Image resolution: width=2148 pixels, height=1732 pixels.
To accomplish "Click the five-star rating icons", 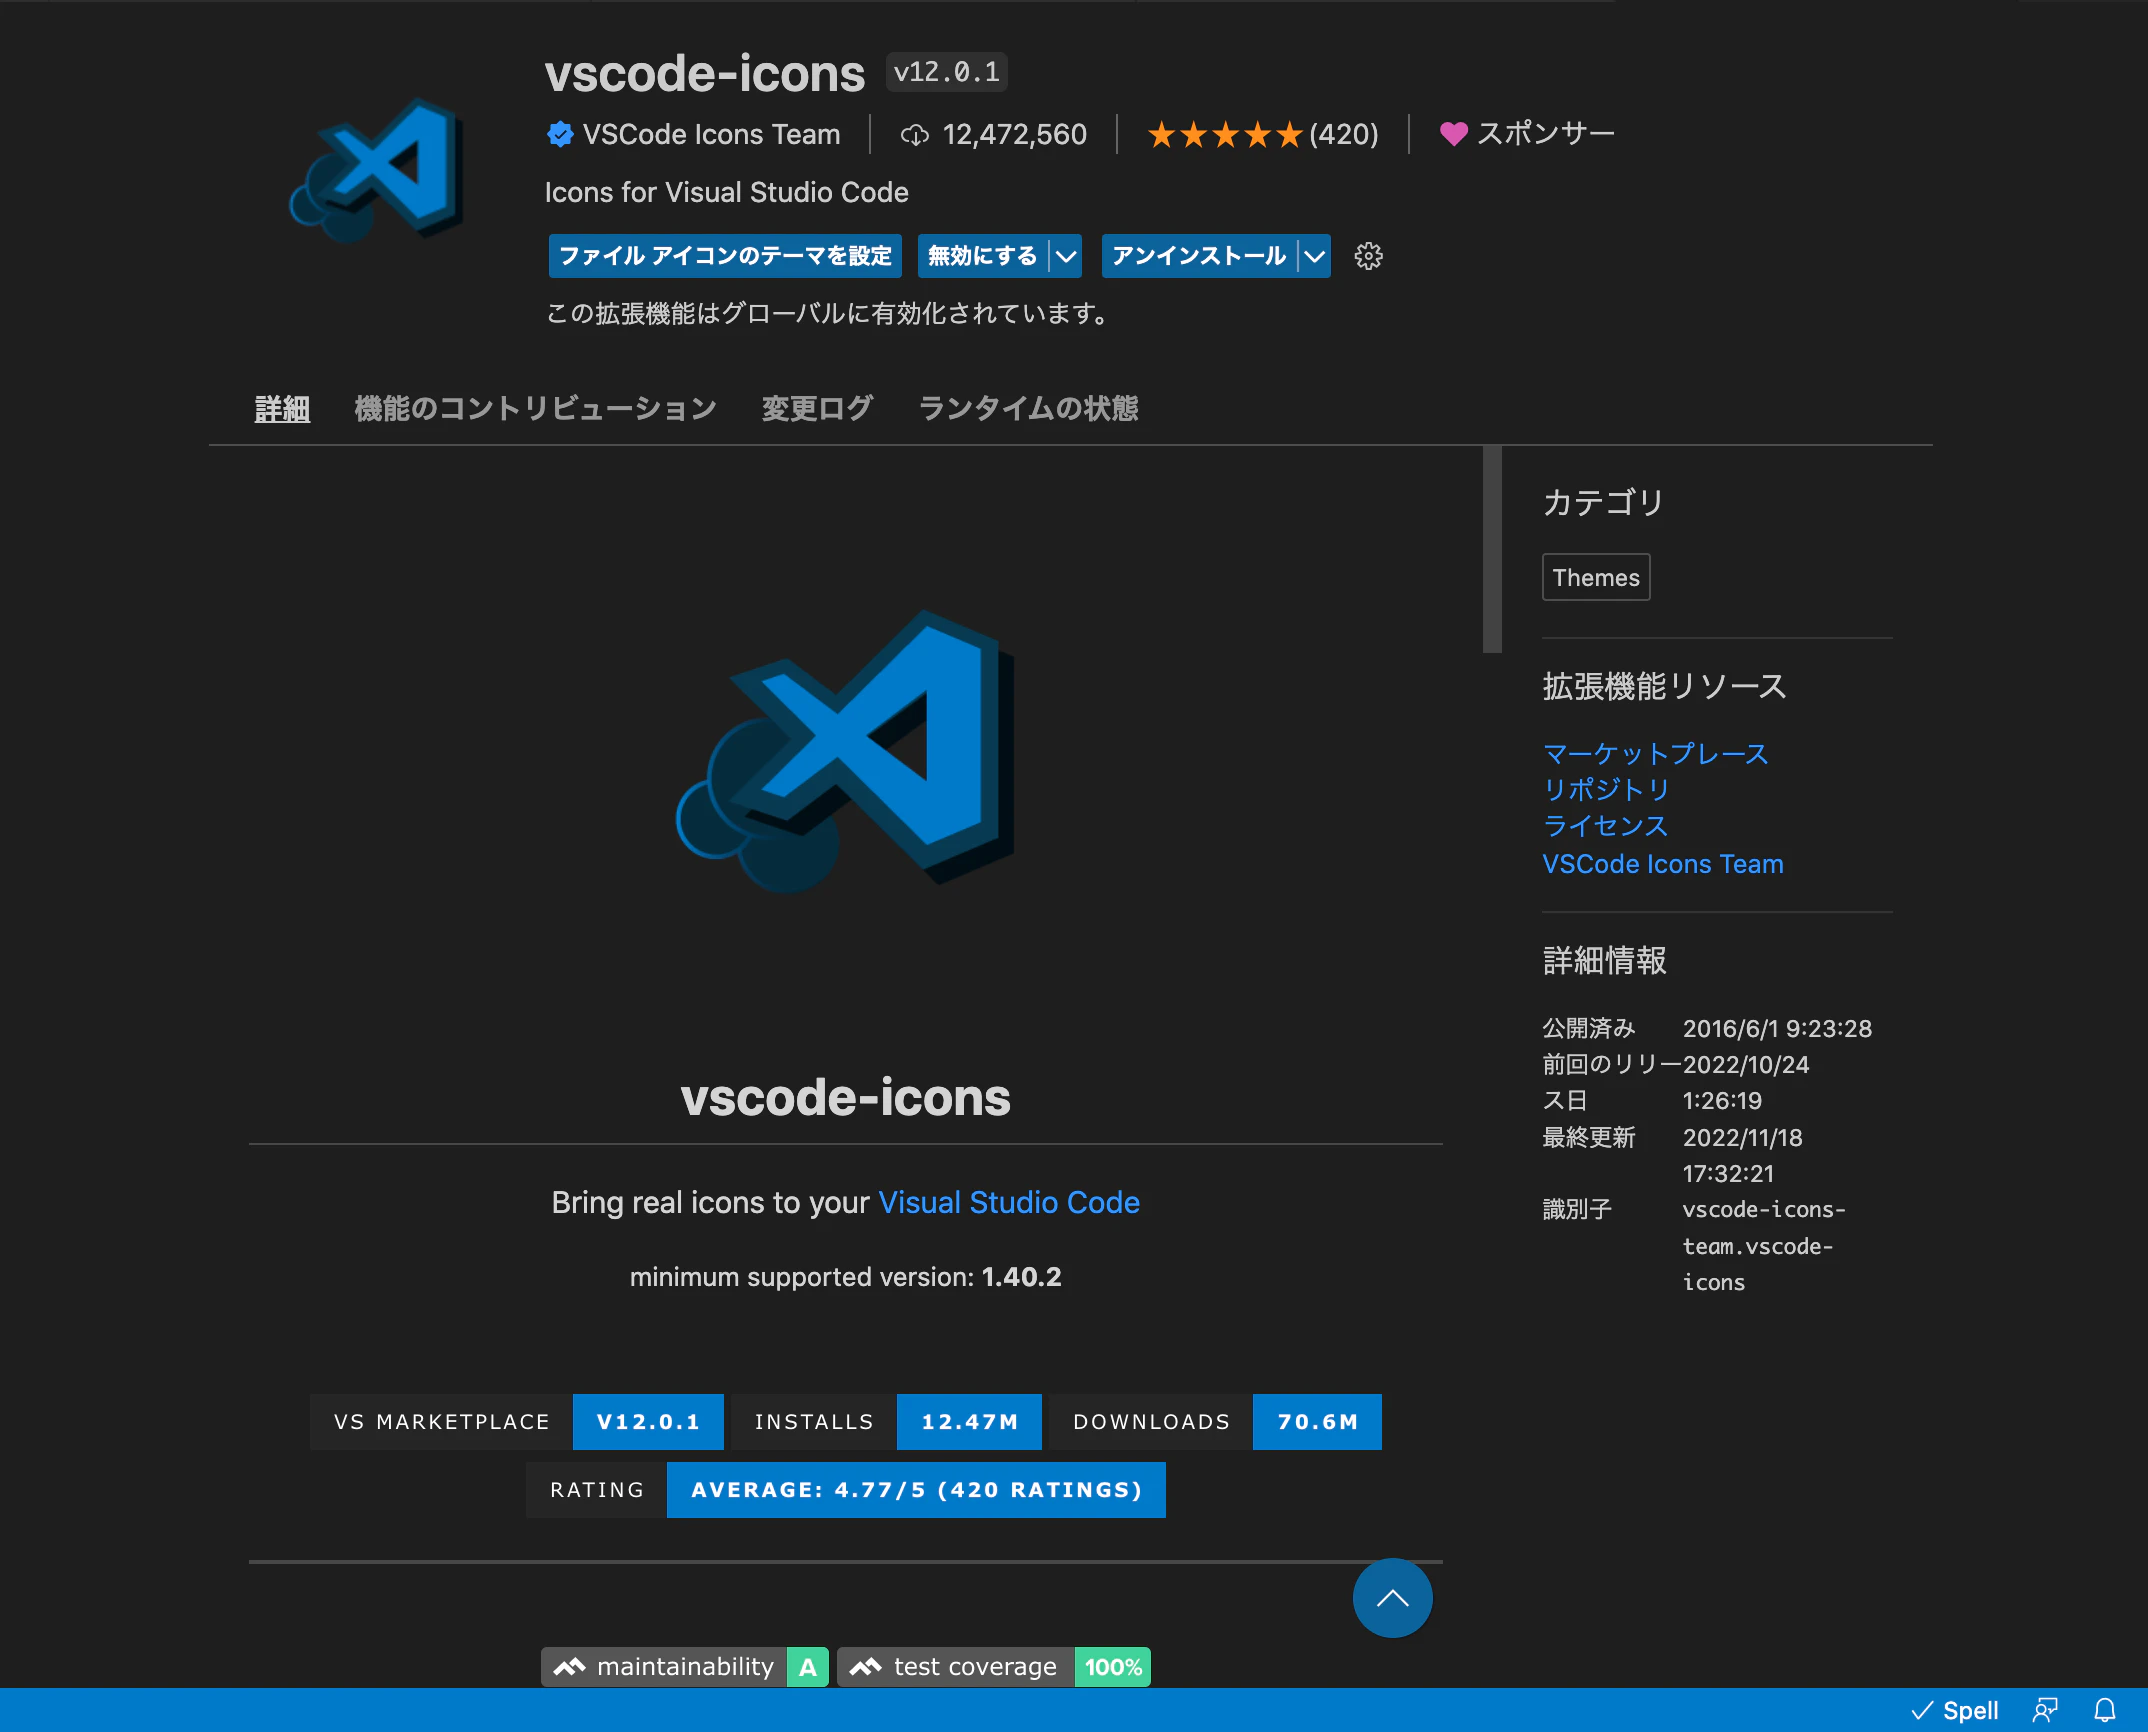I will click(1225, 135).
